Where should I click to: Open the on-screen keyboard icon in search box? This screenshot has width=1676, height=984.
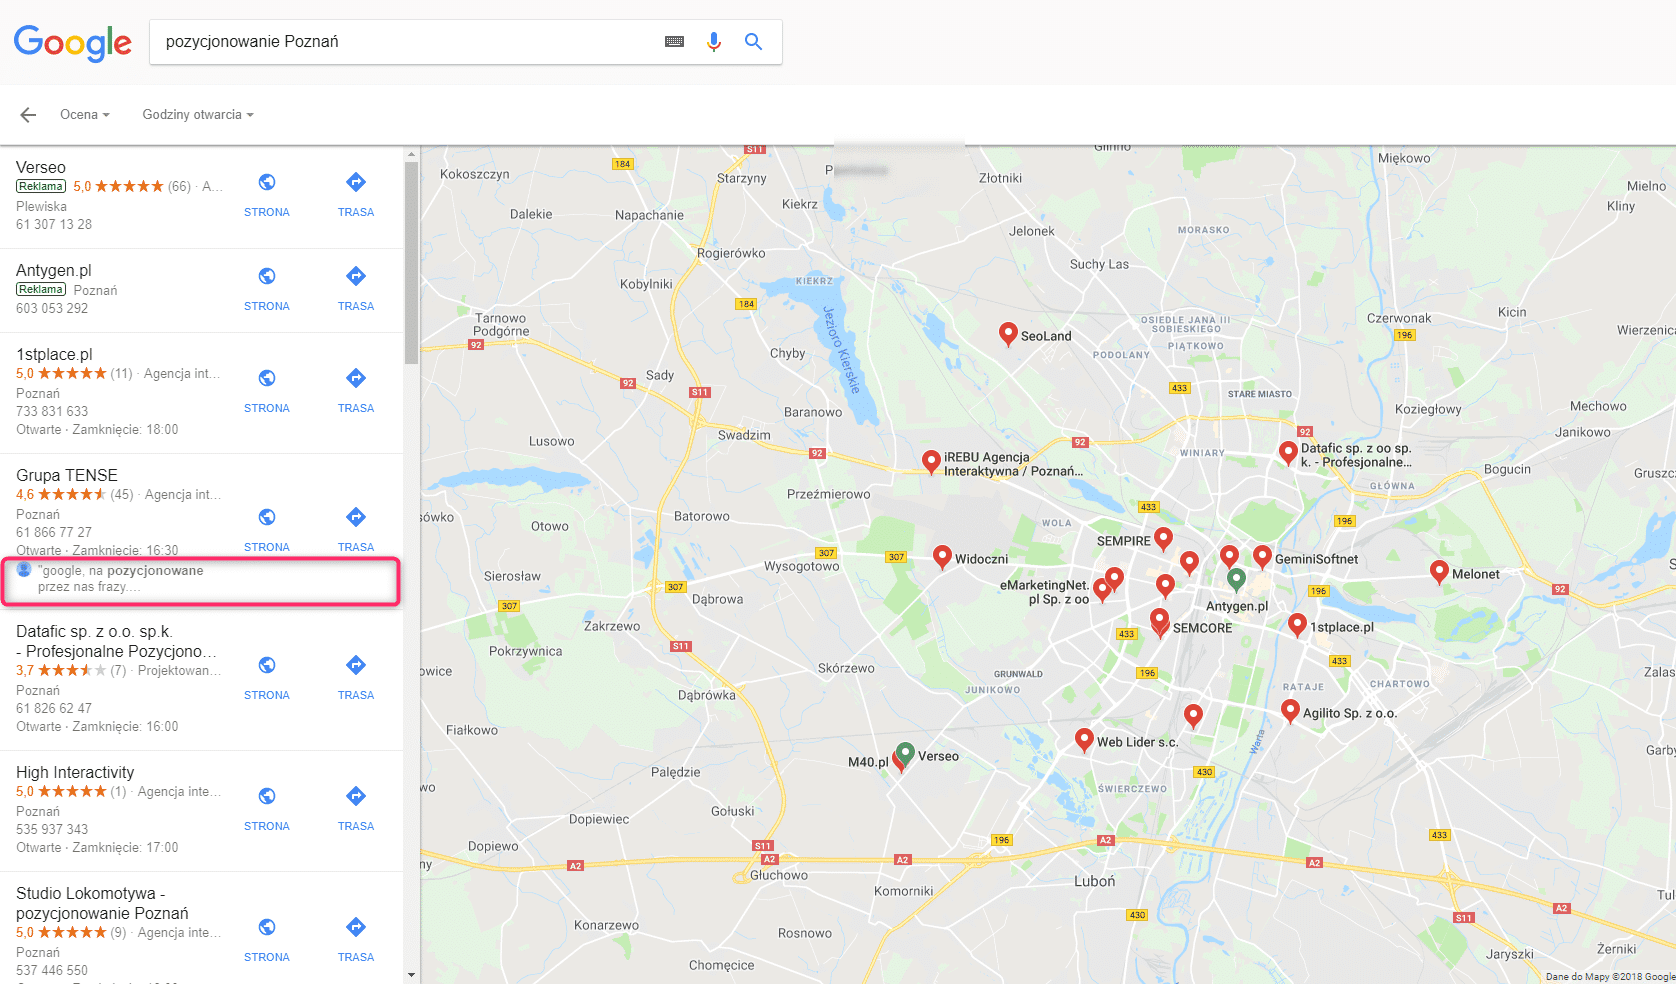coord(675,42)
